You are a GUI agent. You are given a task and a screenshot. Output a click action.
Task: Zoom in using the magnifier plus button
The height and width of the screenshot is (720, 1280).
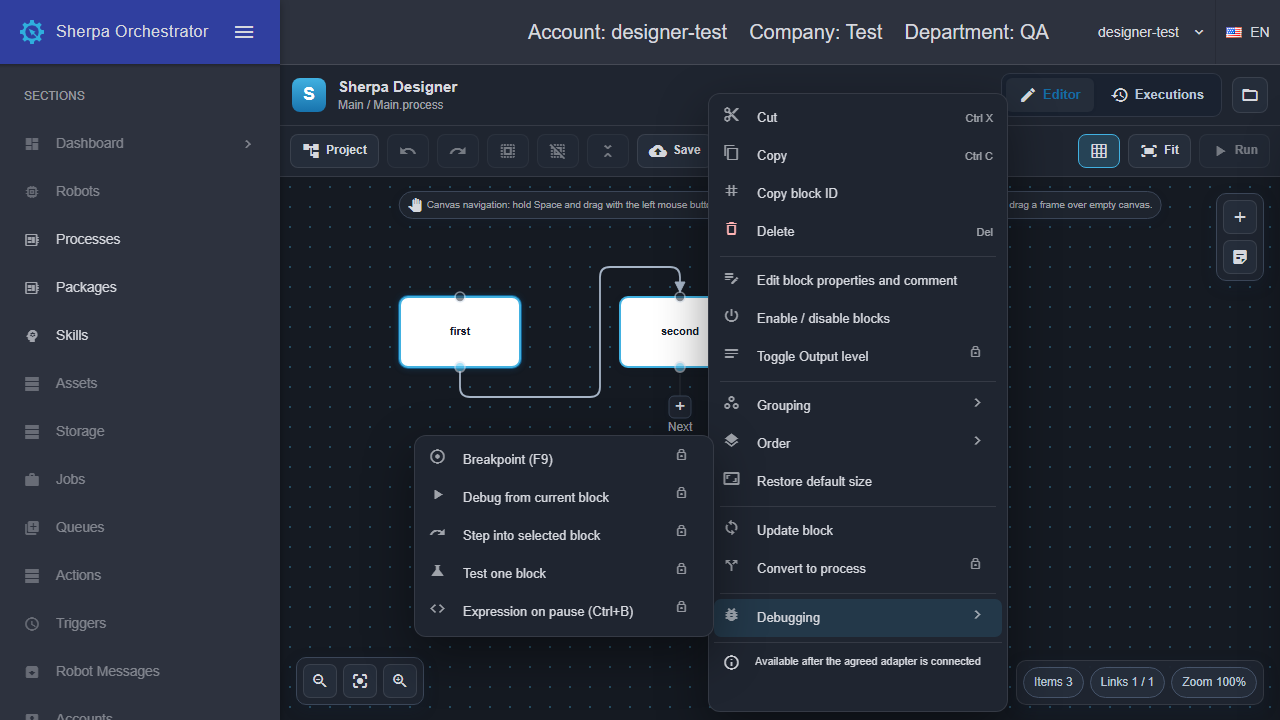coord(400,681)
